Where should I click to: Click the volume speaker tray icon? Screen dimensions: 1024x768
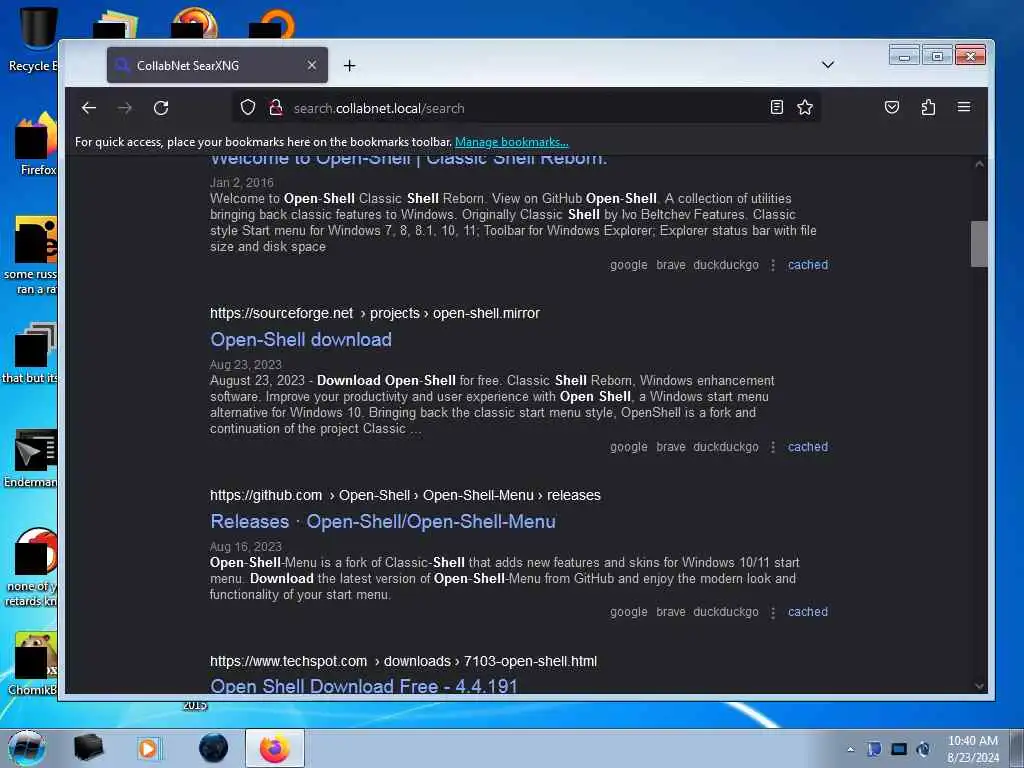pyautogui.click(x=923, y=749)
